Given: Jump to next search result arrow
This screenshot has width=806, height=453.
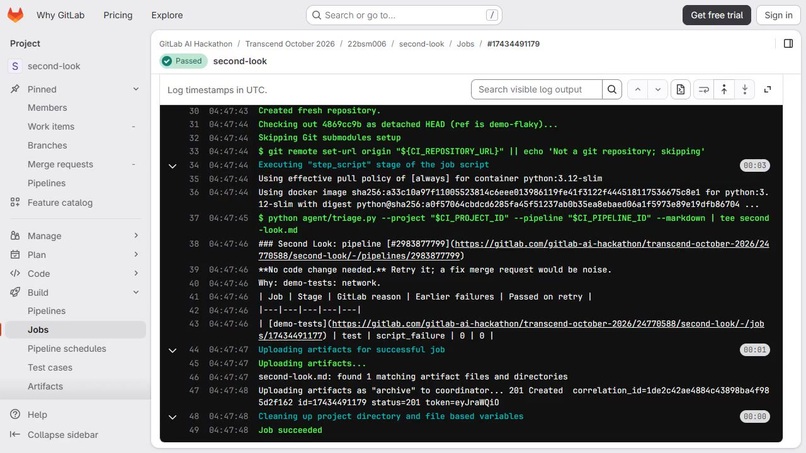Looking at the screenshot, I should [657, 89].
